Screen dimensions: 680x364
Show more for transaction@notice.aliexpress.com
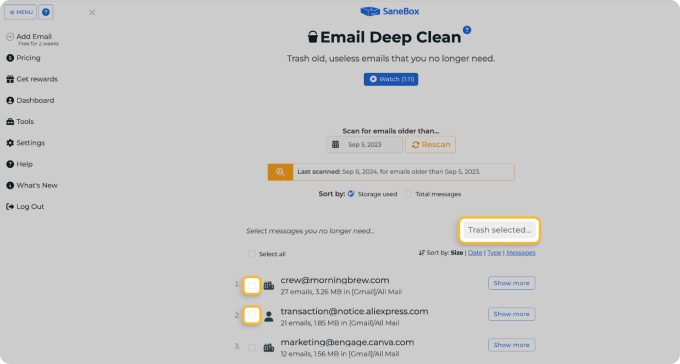click(x=511, y=314)
